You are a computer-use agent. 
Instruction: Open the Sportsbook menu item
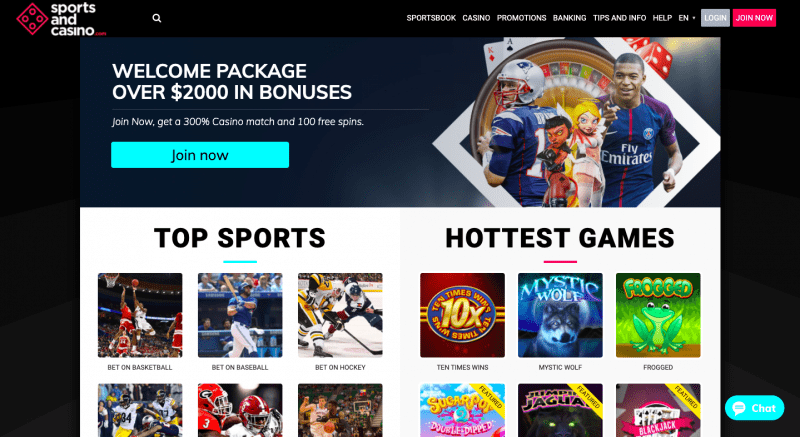point(431,18)
